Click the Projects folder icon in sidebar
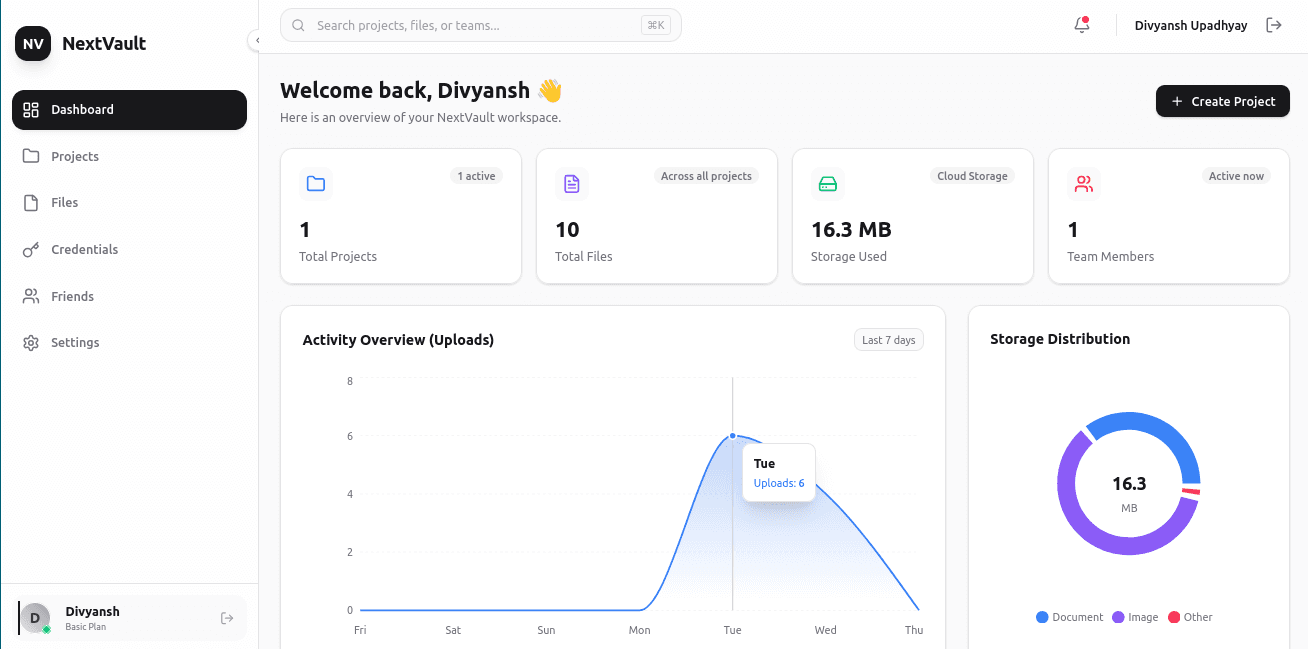 [x=31, y=156]
